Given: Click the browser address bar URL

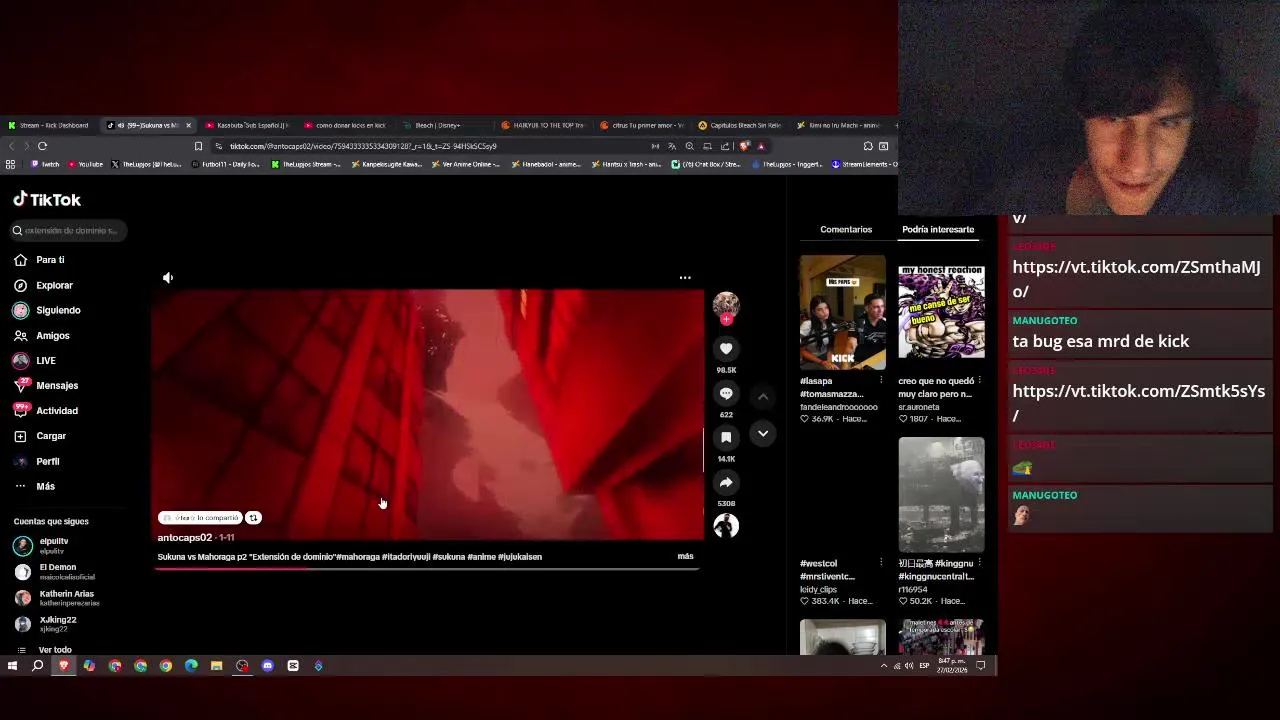Looking at the screenshot, I should [363, 146].
